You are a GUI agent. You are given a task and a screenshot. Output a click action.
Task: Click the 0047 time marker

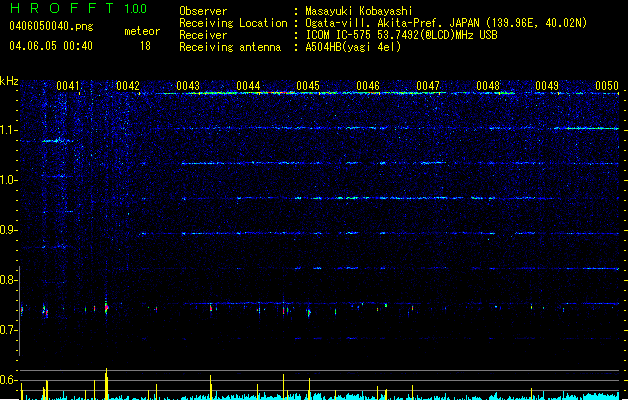coord(428,86)
